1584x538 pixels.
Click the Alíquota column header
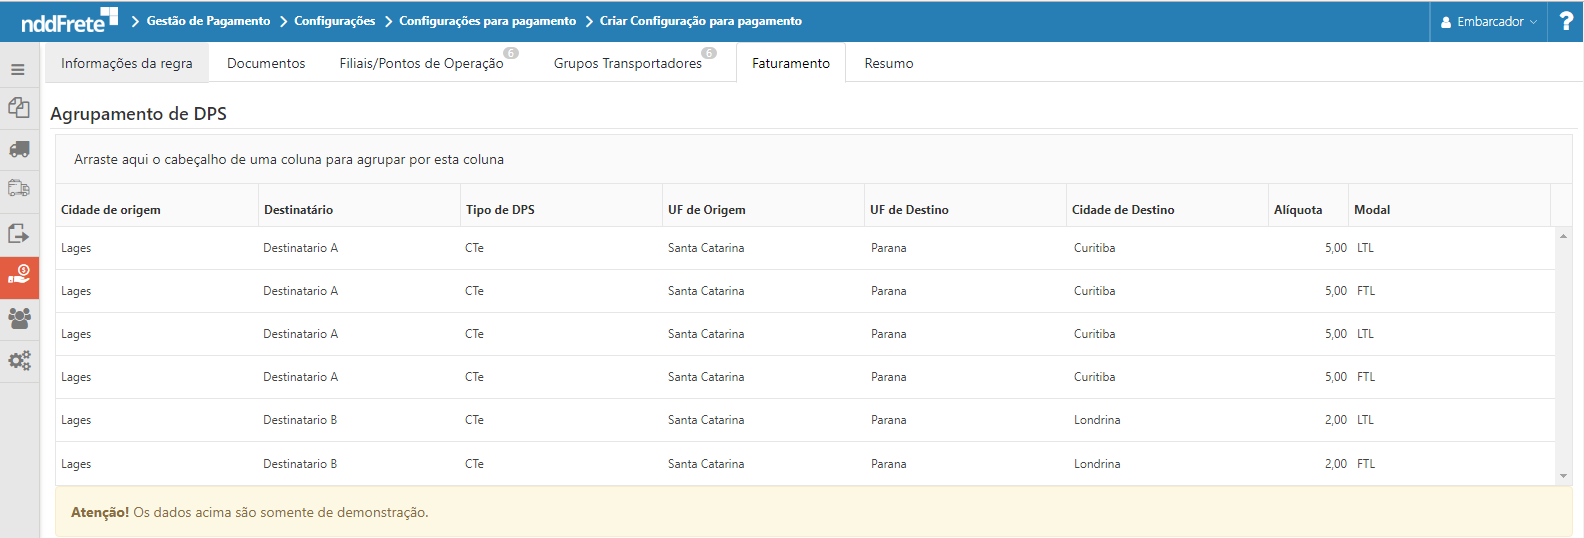[1297, 210]
